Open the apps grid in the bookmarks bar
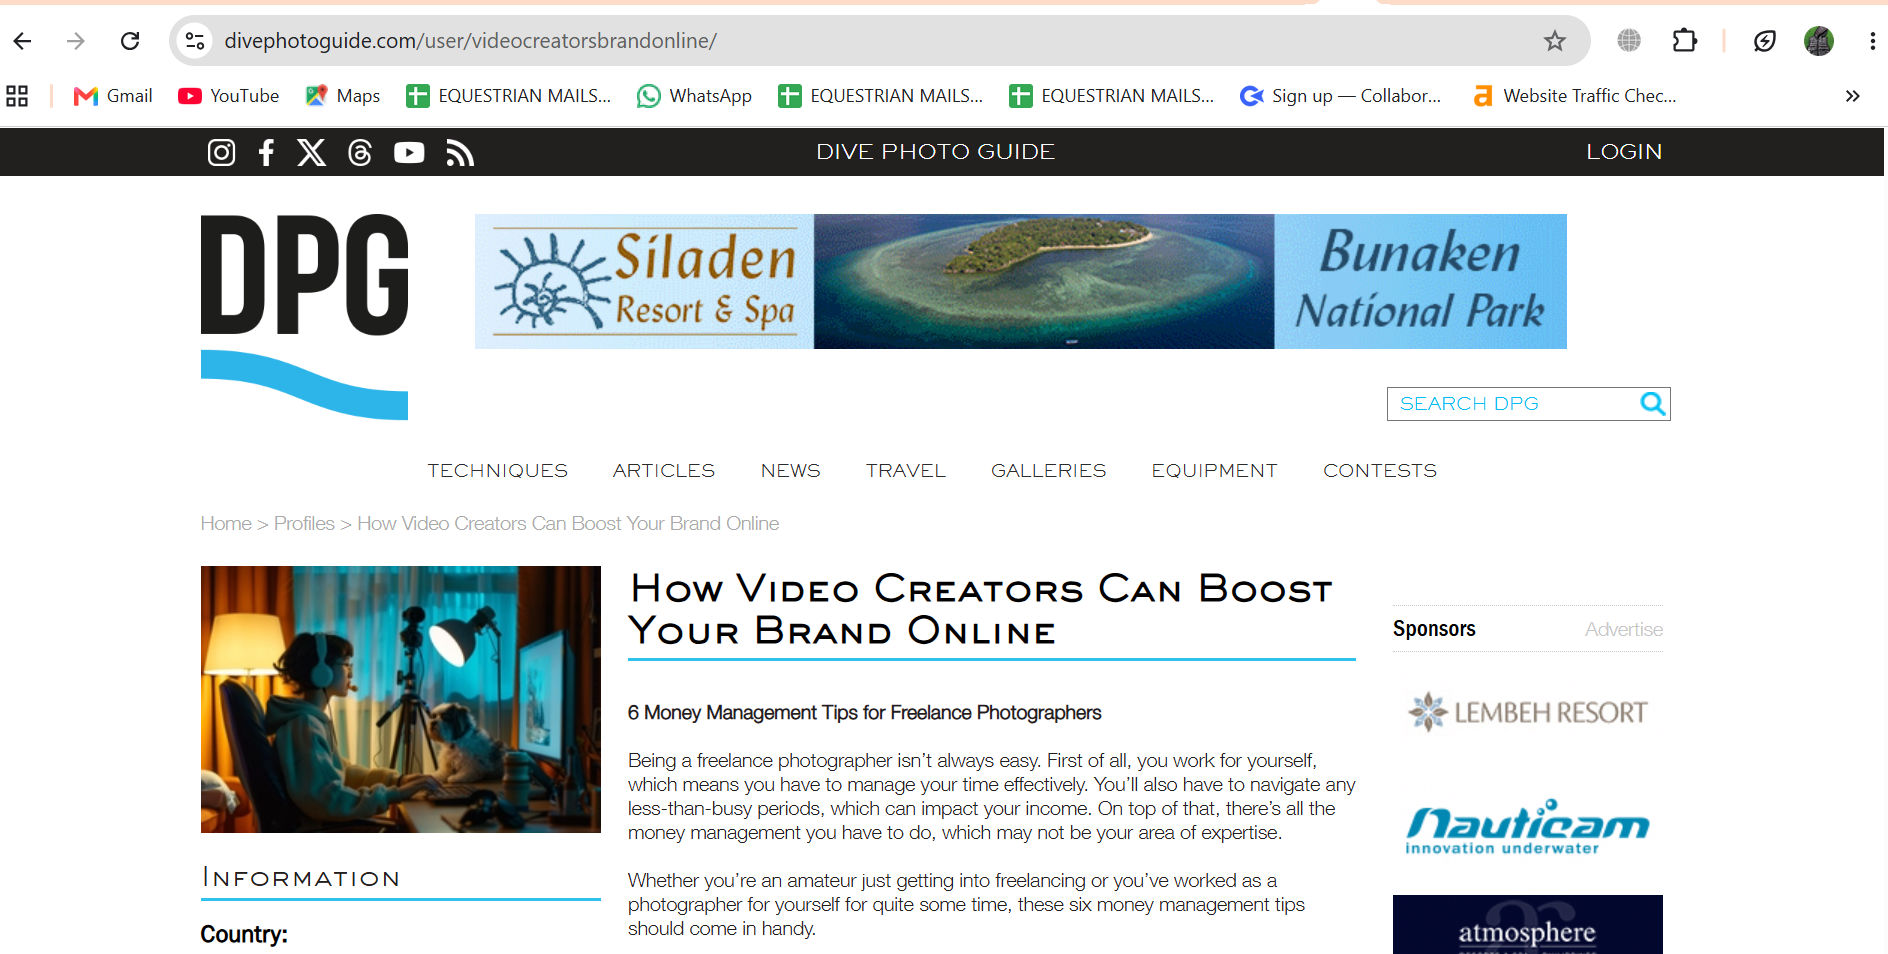 pyautogui.click(x=17, y=96)
